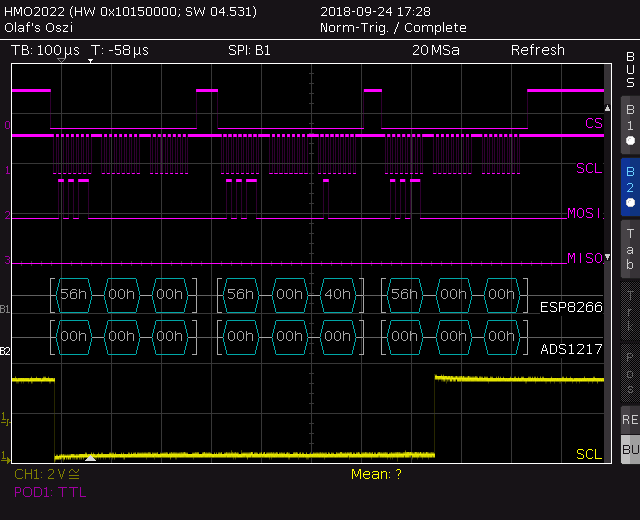This screenshot has height=520, width=640.
Task: Click the Olaf's Oszi device name
Action: click(38, 28)
